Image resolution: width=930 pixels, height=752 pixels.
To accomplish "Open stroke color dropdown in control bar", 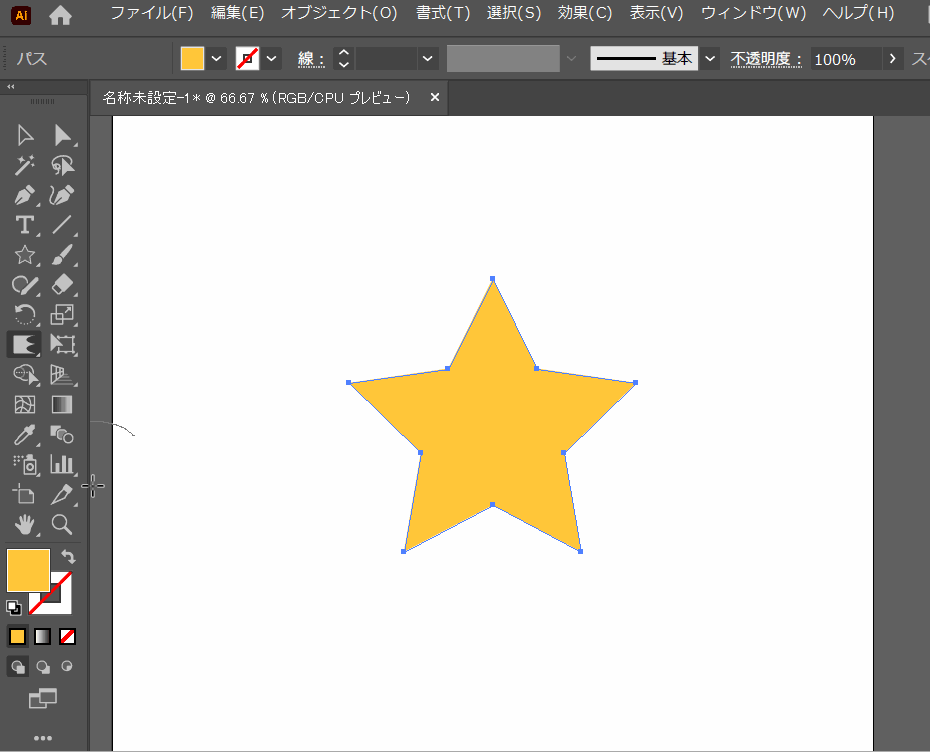I will pos(272,59).
